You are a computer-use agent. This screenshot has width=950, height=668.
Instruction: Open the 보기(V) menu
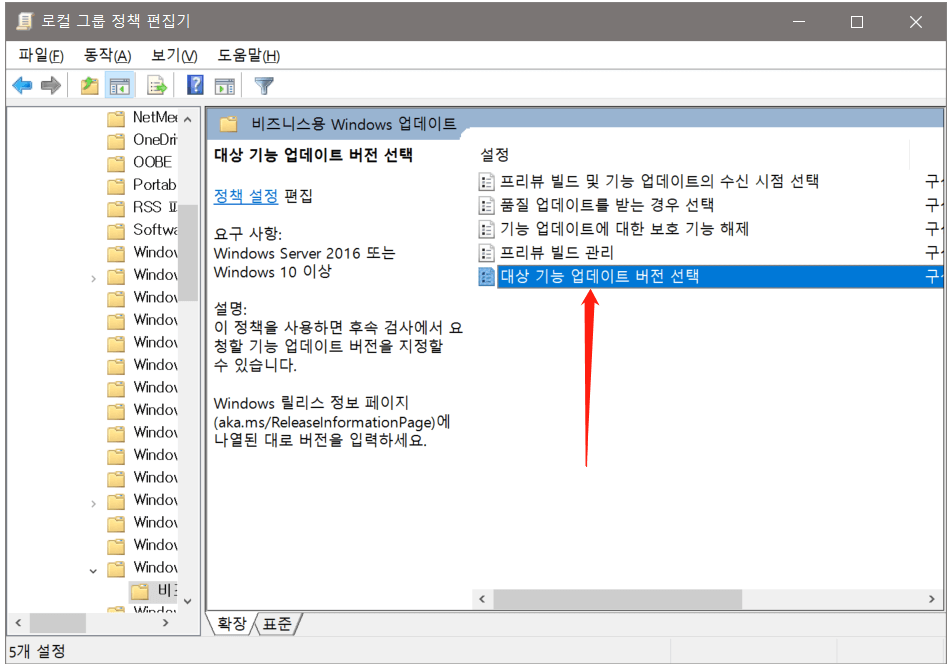[x=174, y=55]
